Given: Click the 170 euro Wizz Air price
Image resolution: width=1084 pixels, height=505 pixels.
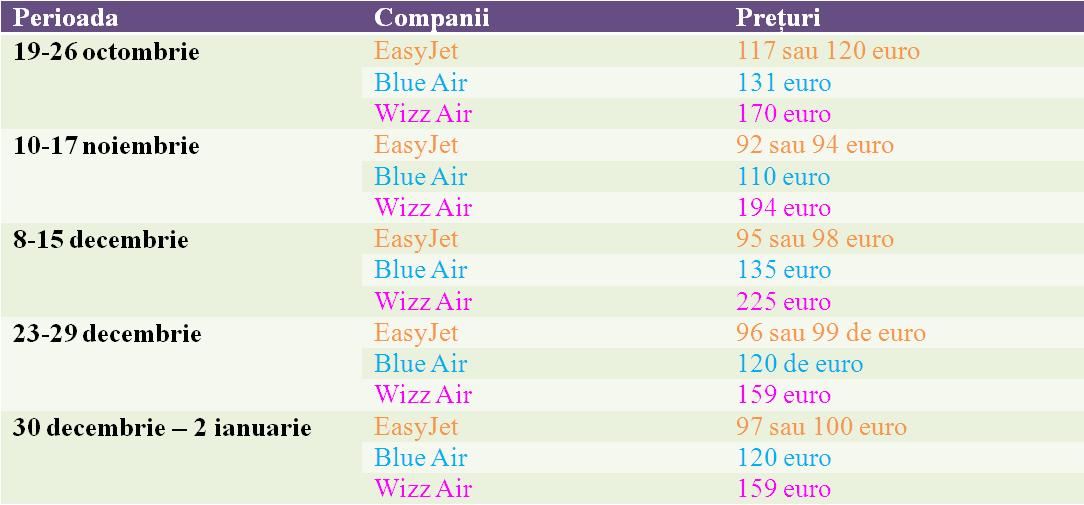Looking at the screenshot, I should (x=783, y=114).
